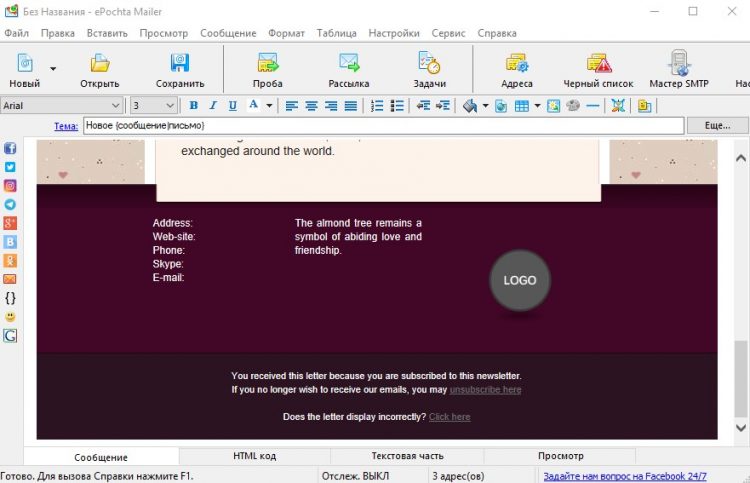Open the Настройки menu
Viewport: 750px width, 483px height.
click(x=394, y=33)
